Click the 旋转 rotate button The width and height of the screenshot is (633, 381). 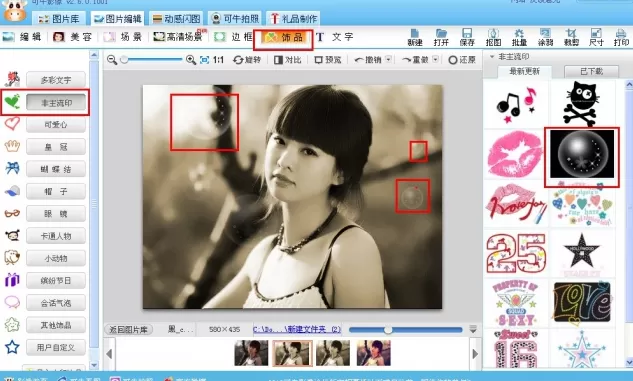247,60
